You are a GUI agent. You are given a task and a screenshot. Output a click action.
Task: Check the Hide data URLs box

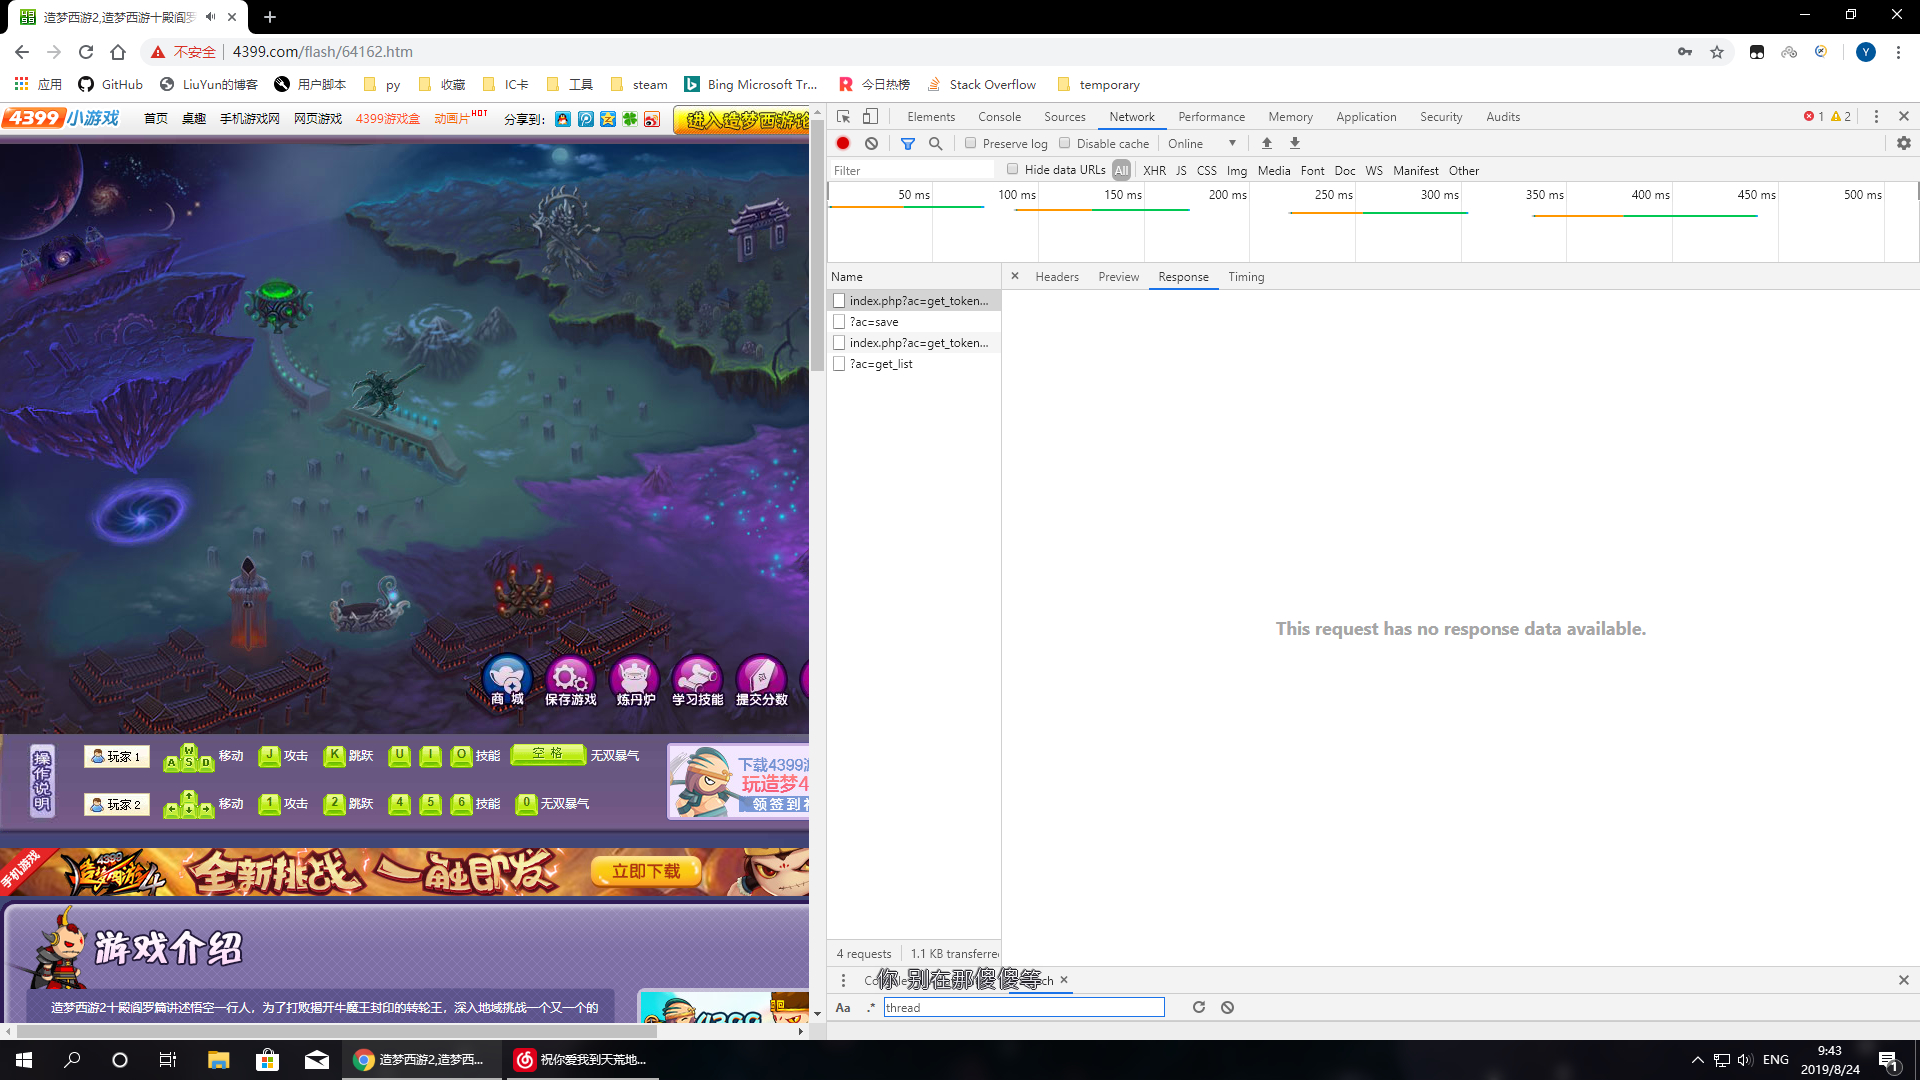[1013, 169]
